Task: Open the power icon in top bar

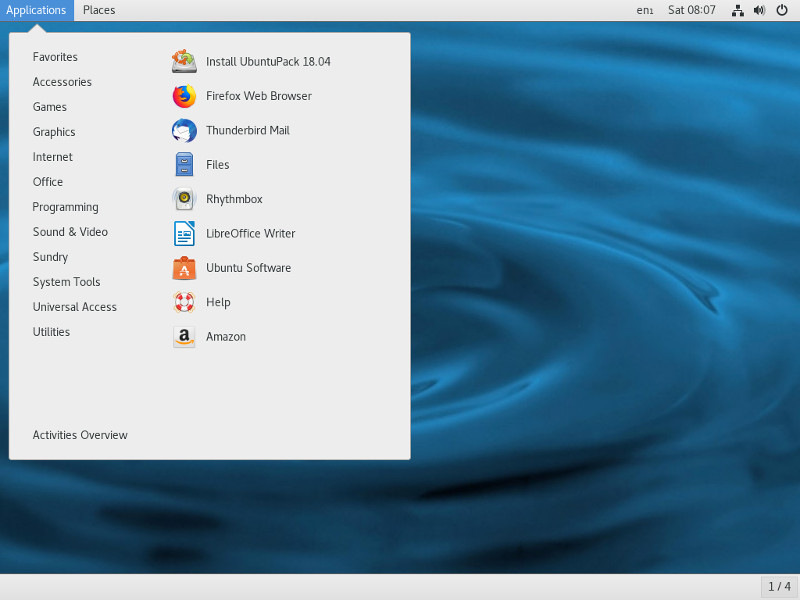Action: (x=782, y=10)
